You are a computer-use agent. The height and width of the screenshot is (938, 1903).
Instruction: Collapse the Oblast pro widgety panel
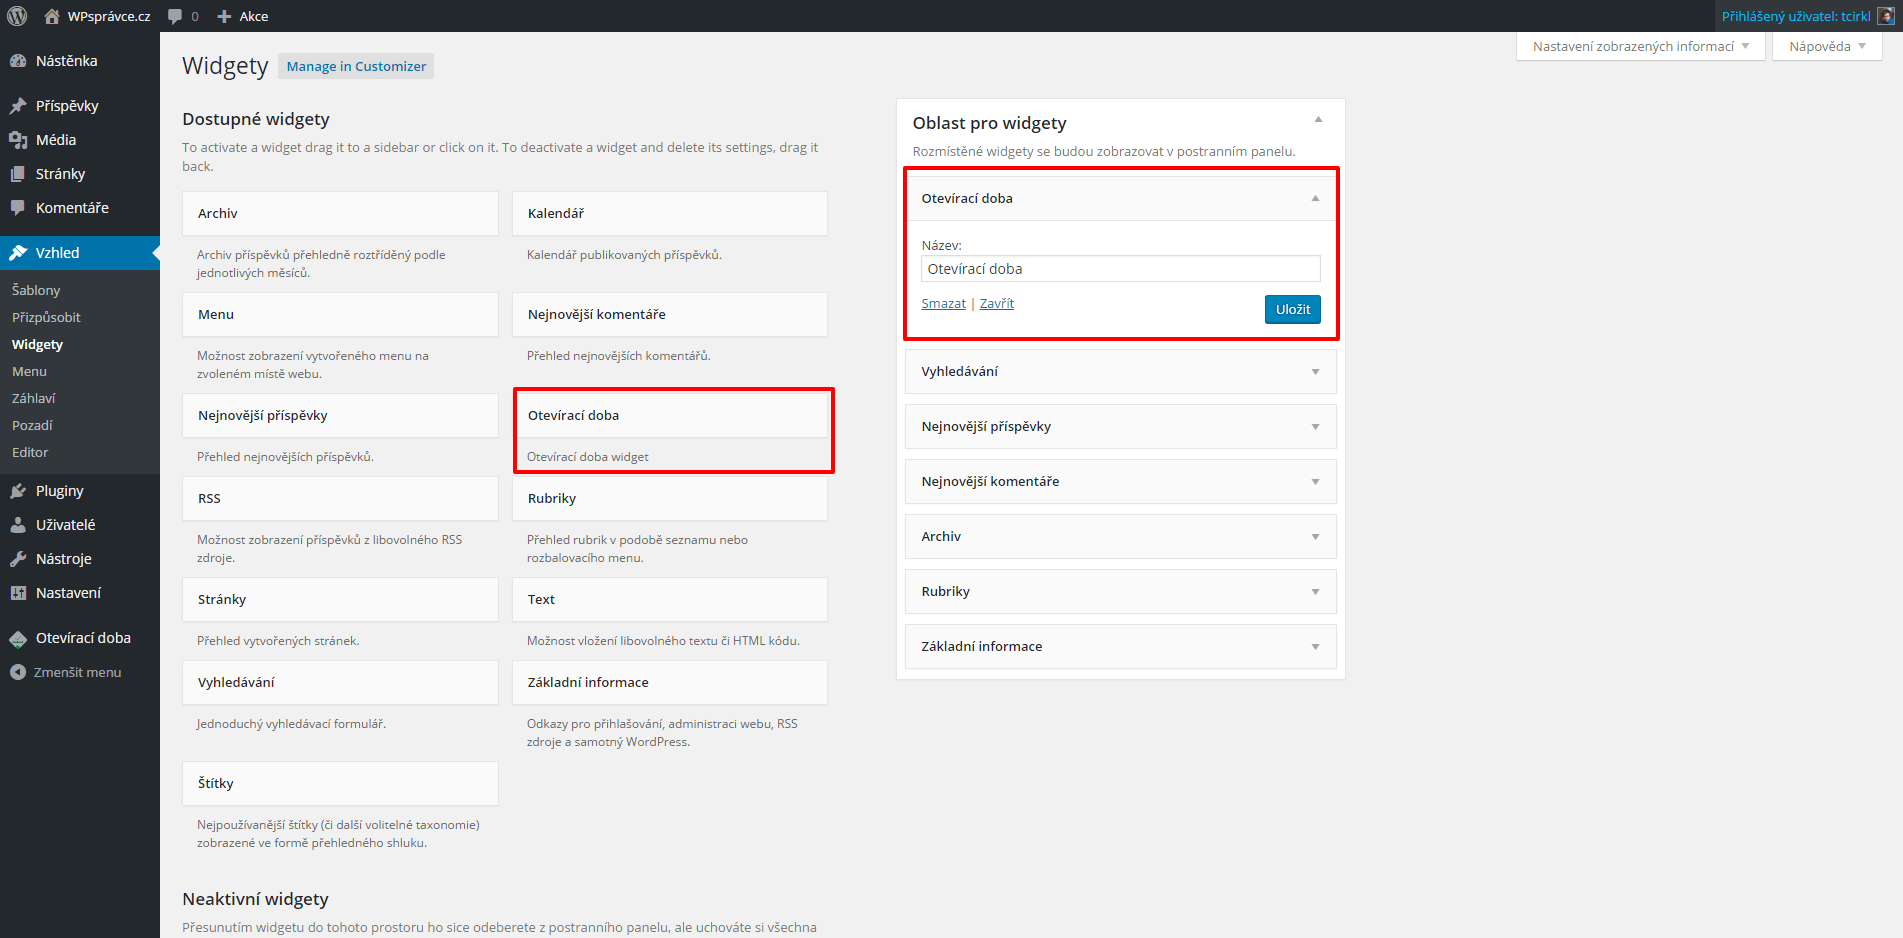point(1318,119)
